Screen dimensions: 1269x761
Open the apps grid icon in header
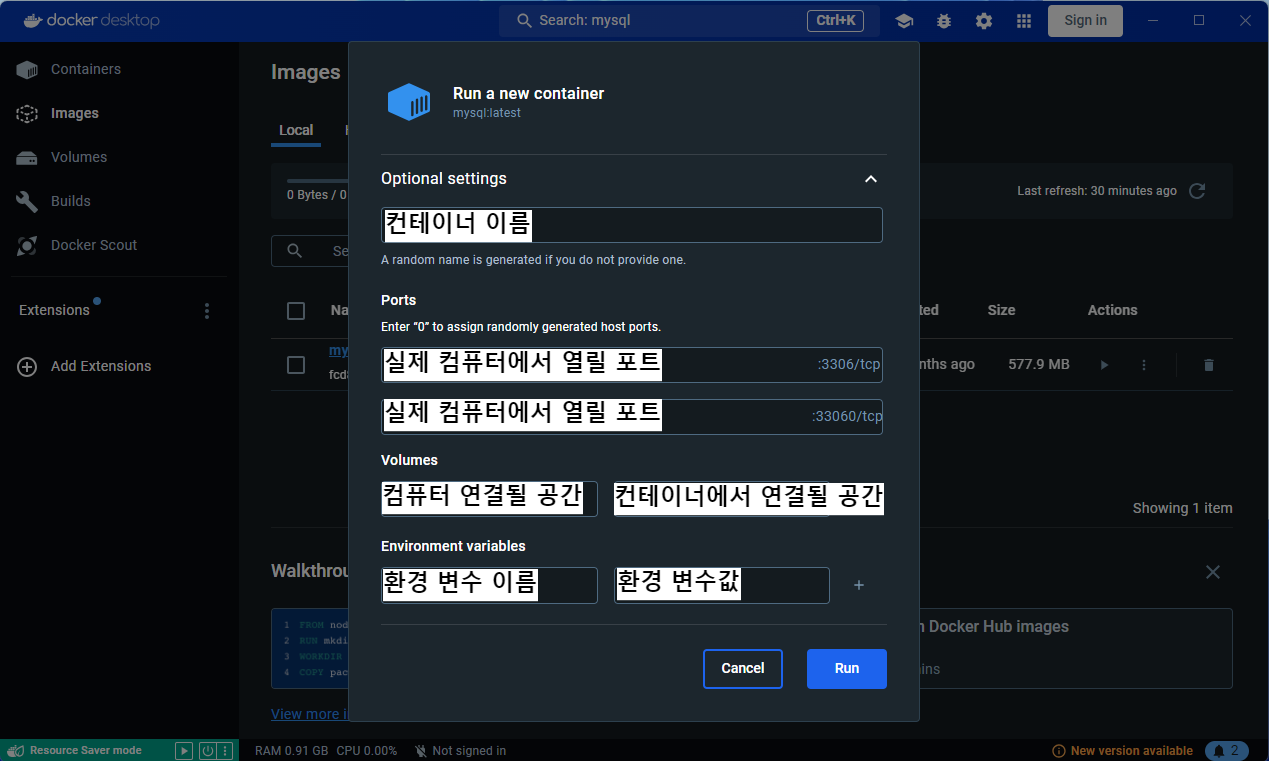click(1024, 21)
